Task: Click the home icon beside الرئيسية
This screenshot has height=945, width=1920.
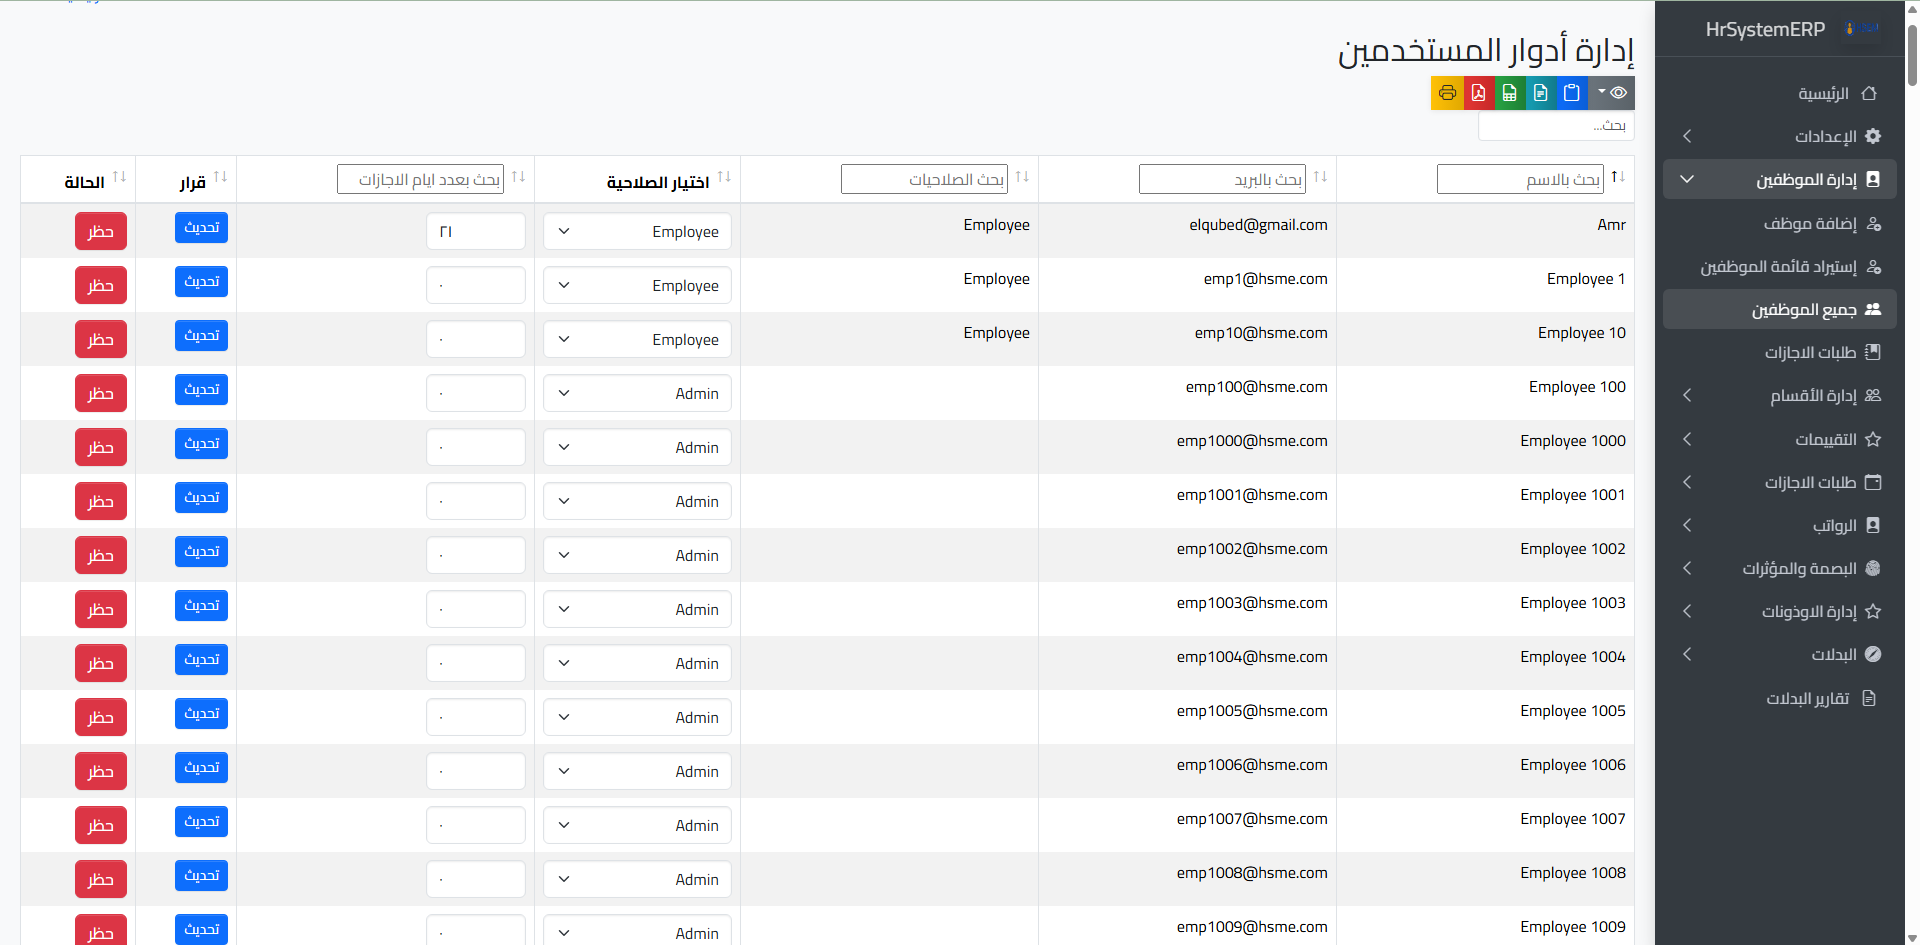Action: (x=1869, y=93)
